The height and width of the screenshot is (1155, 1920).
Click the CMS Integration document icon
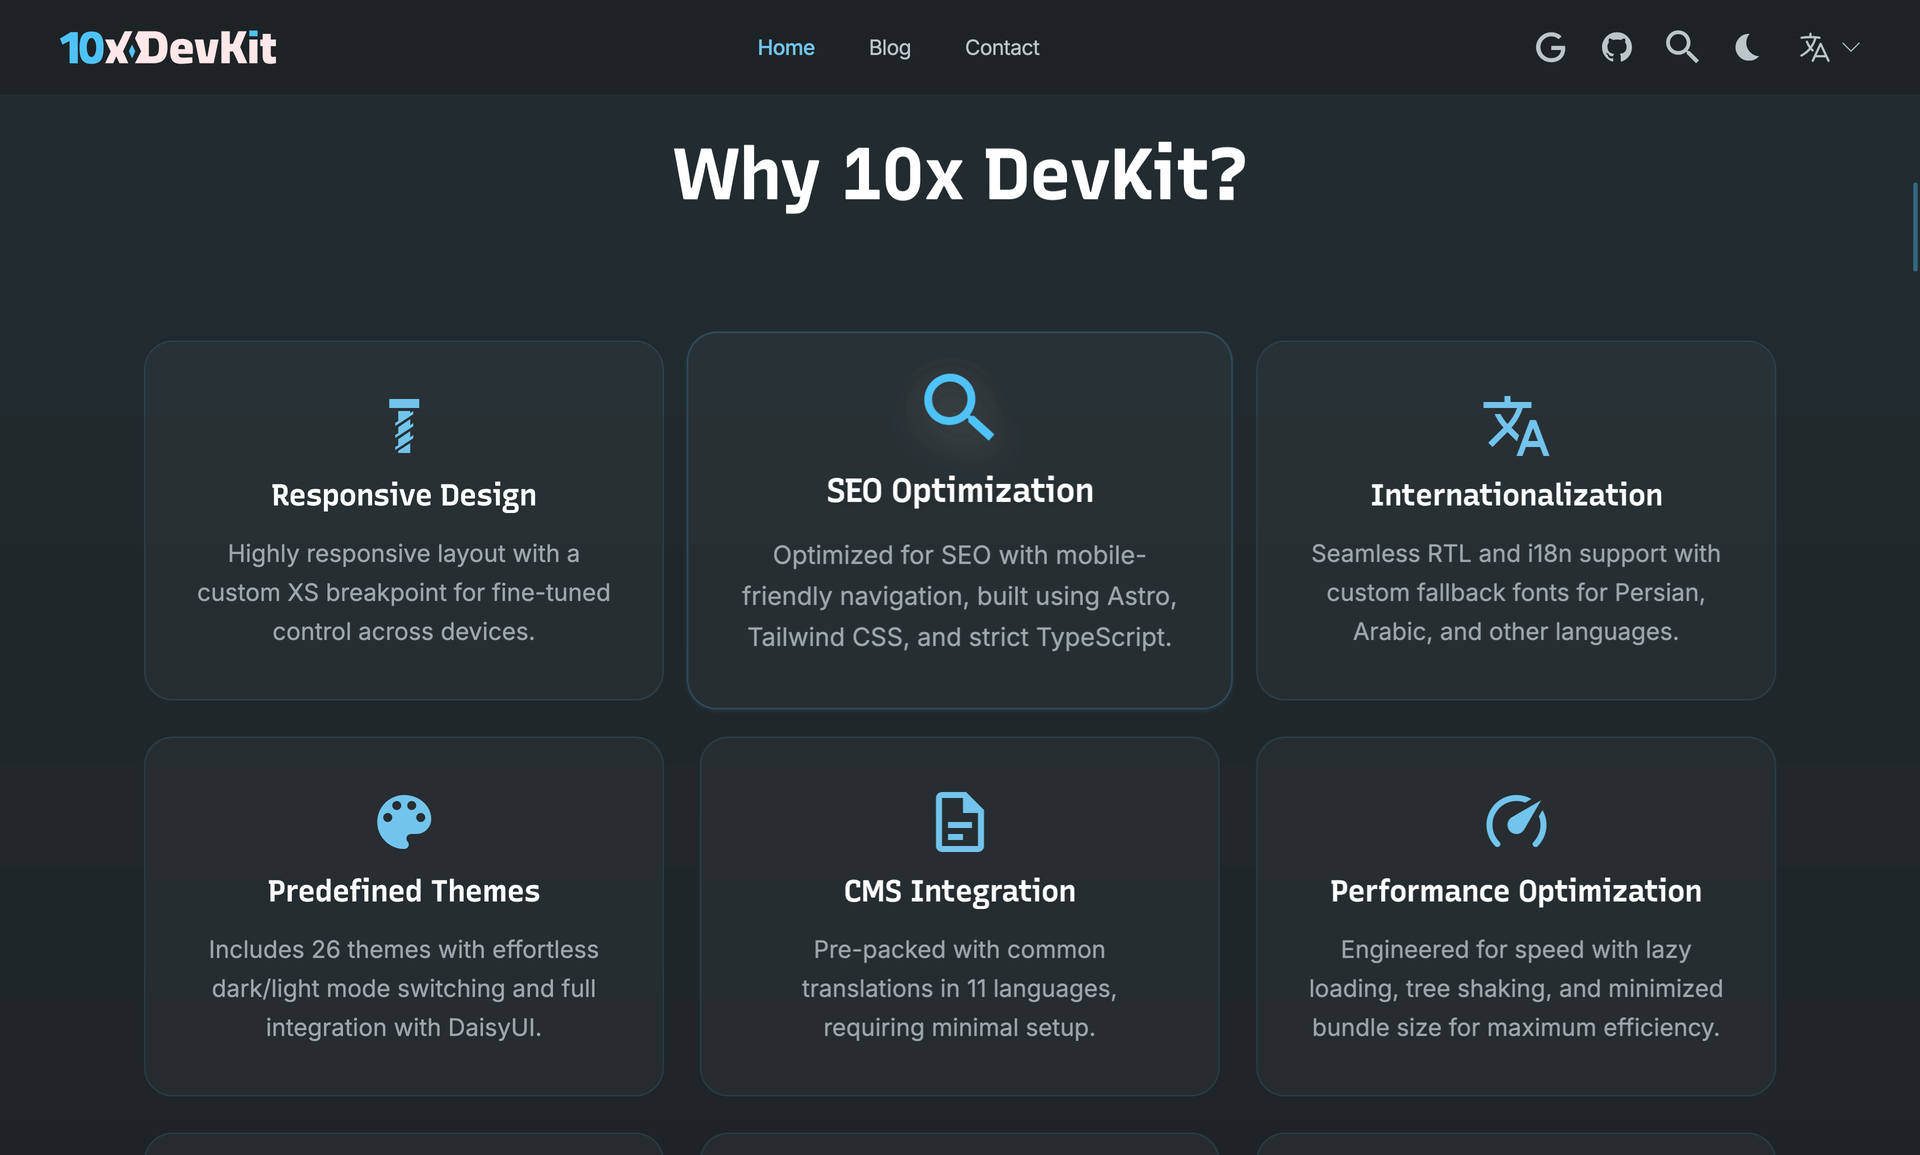[959, 822]
